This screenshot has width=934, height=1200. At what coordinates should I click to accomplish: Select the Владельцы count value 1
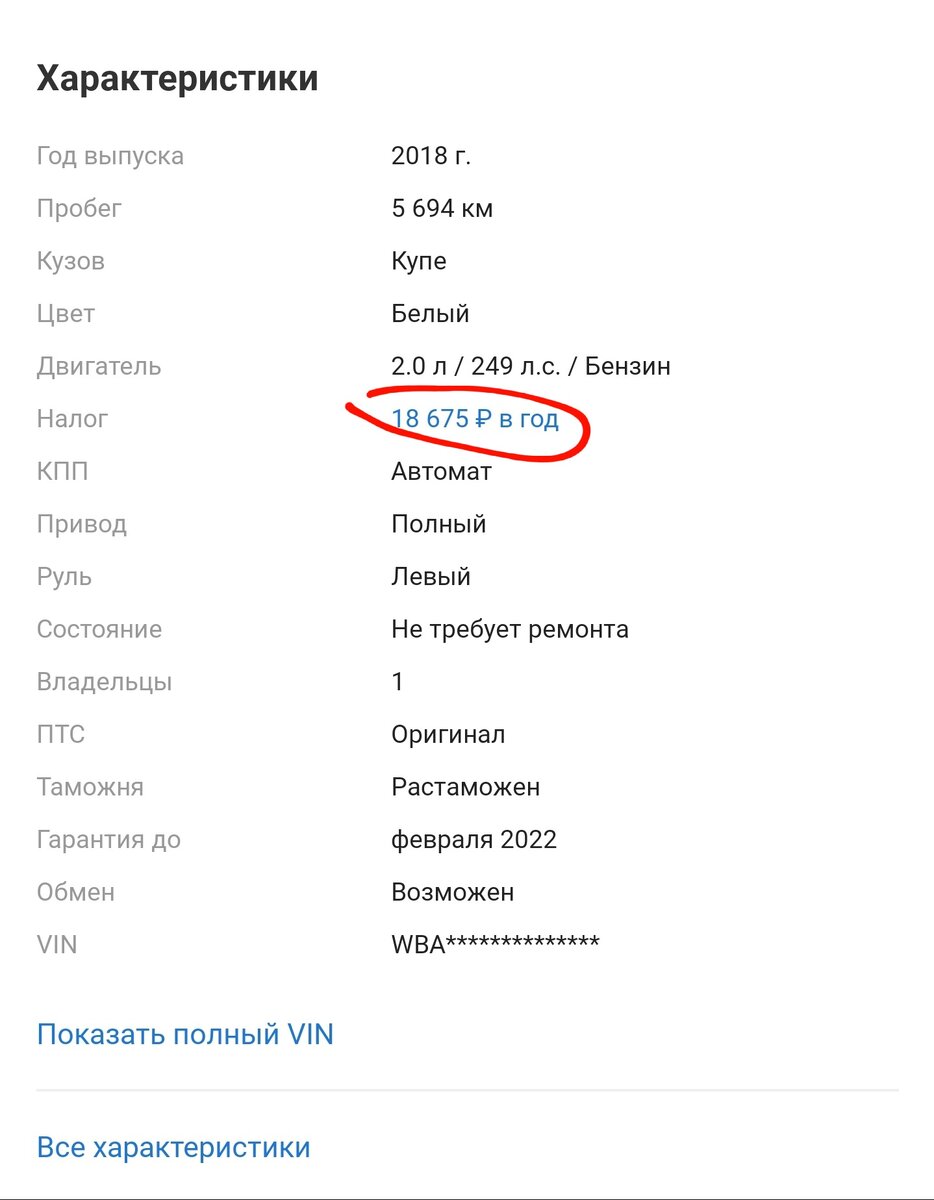point(396,681)
